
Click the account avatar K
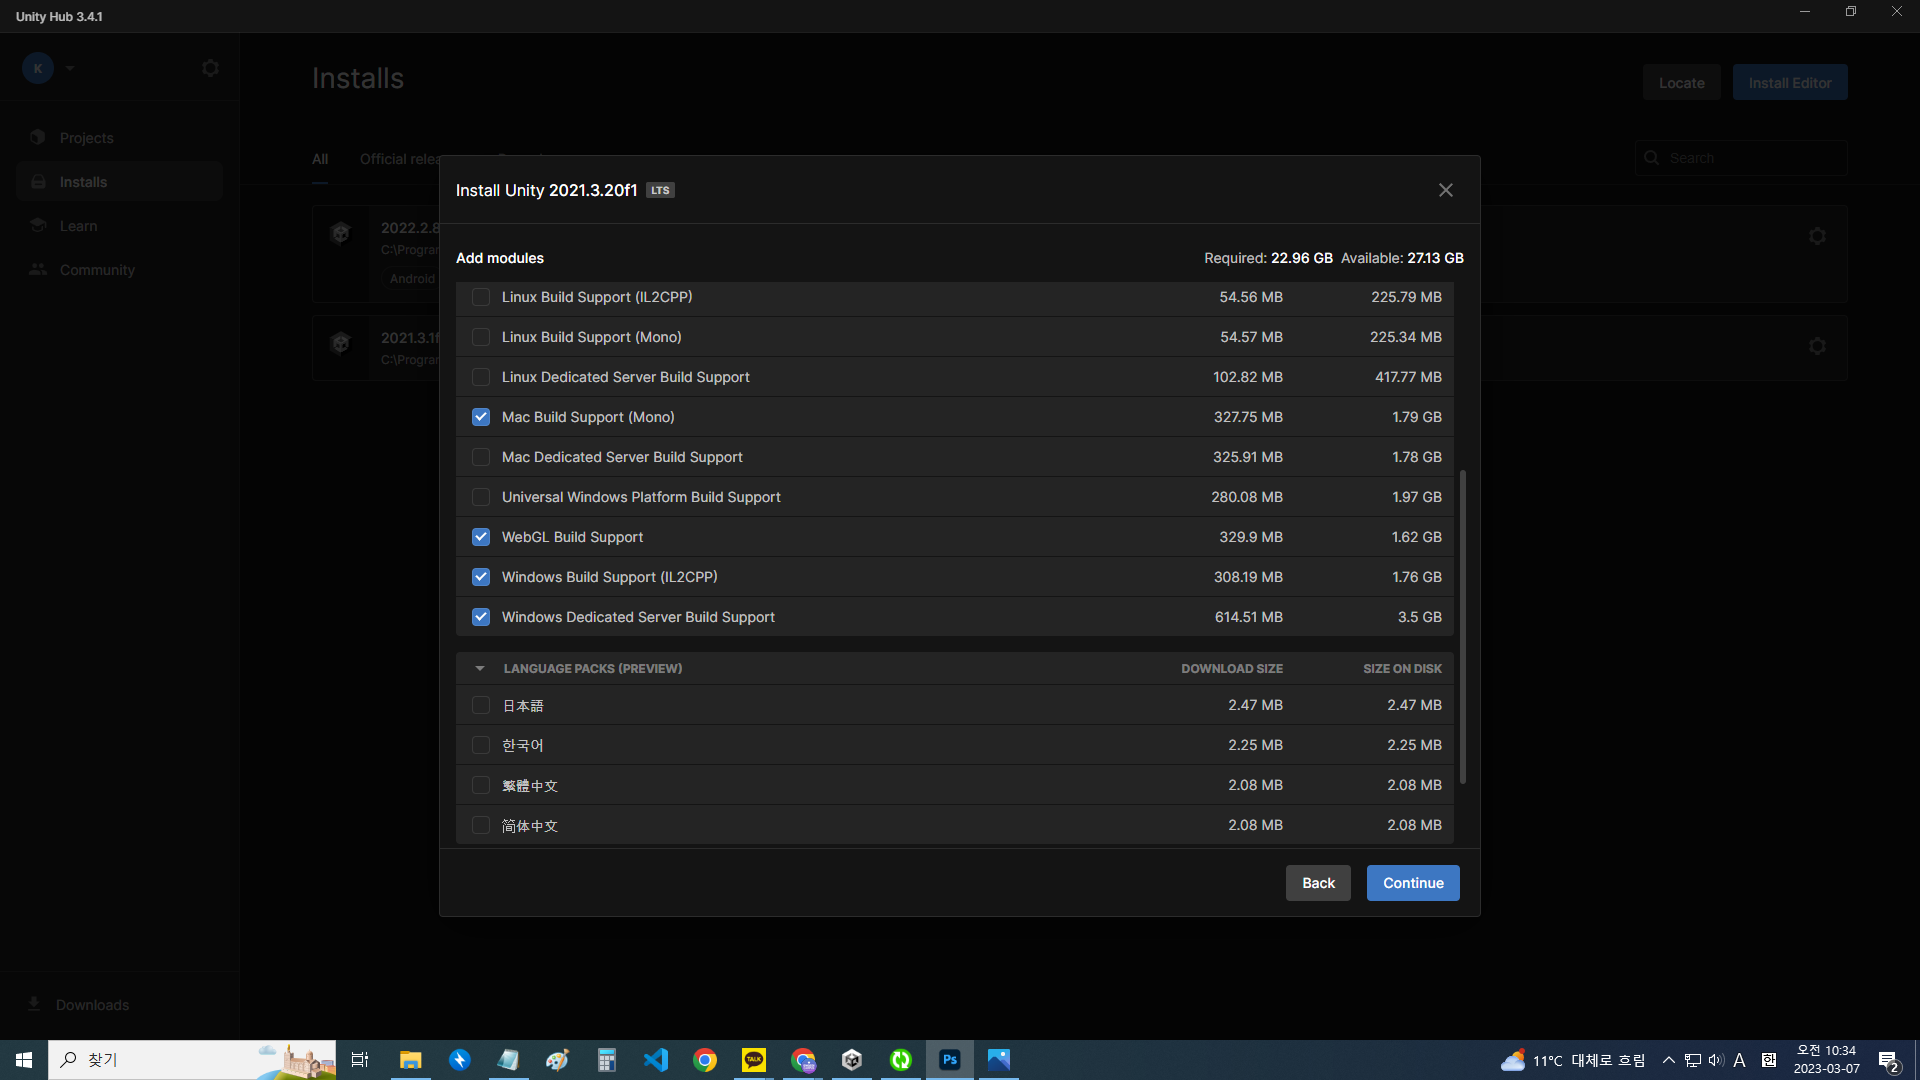(38, 68)
